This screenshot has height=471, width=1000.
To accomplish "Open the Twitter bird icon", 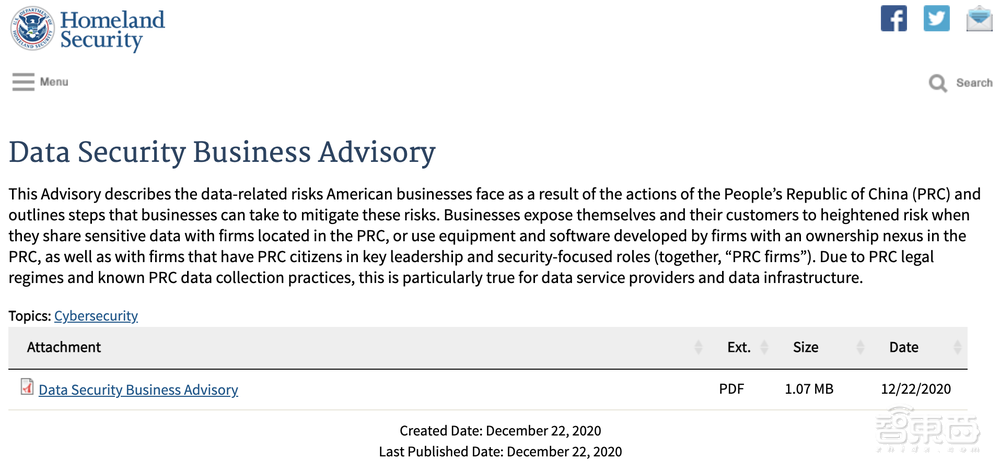I will [936, 18].
